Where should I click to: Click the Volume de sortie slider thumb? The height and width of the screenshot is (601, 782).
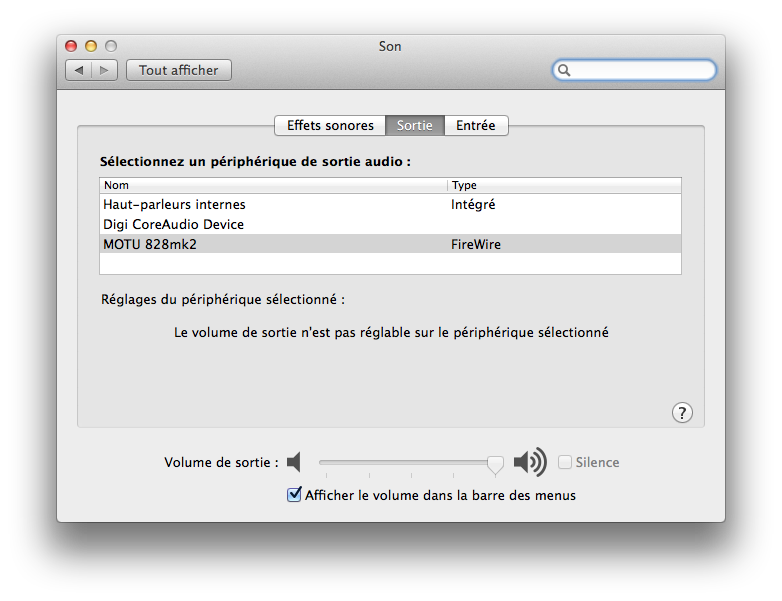coord(495,464)
